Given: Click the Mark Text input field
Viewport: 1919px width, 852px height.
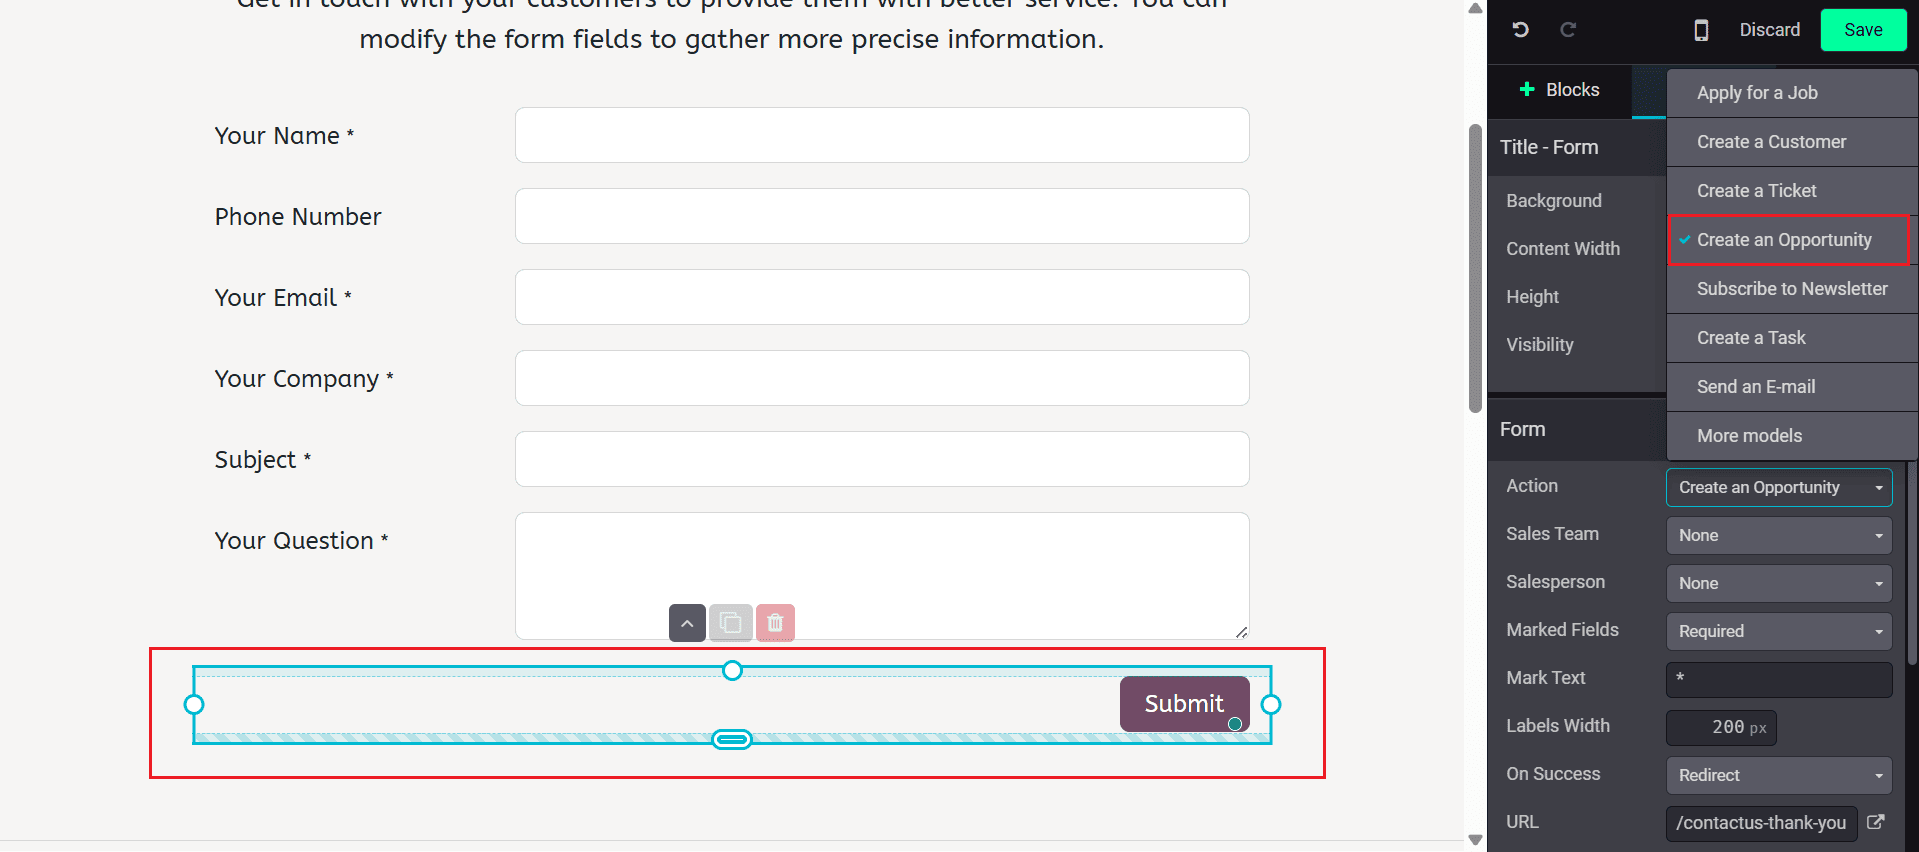Looking at the screenshot, I should 1778,679.
